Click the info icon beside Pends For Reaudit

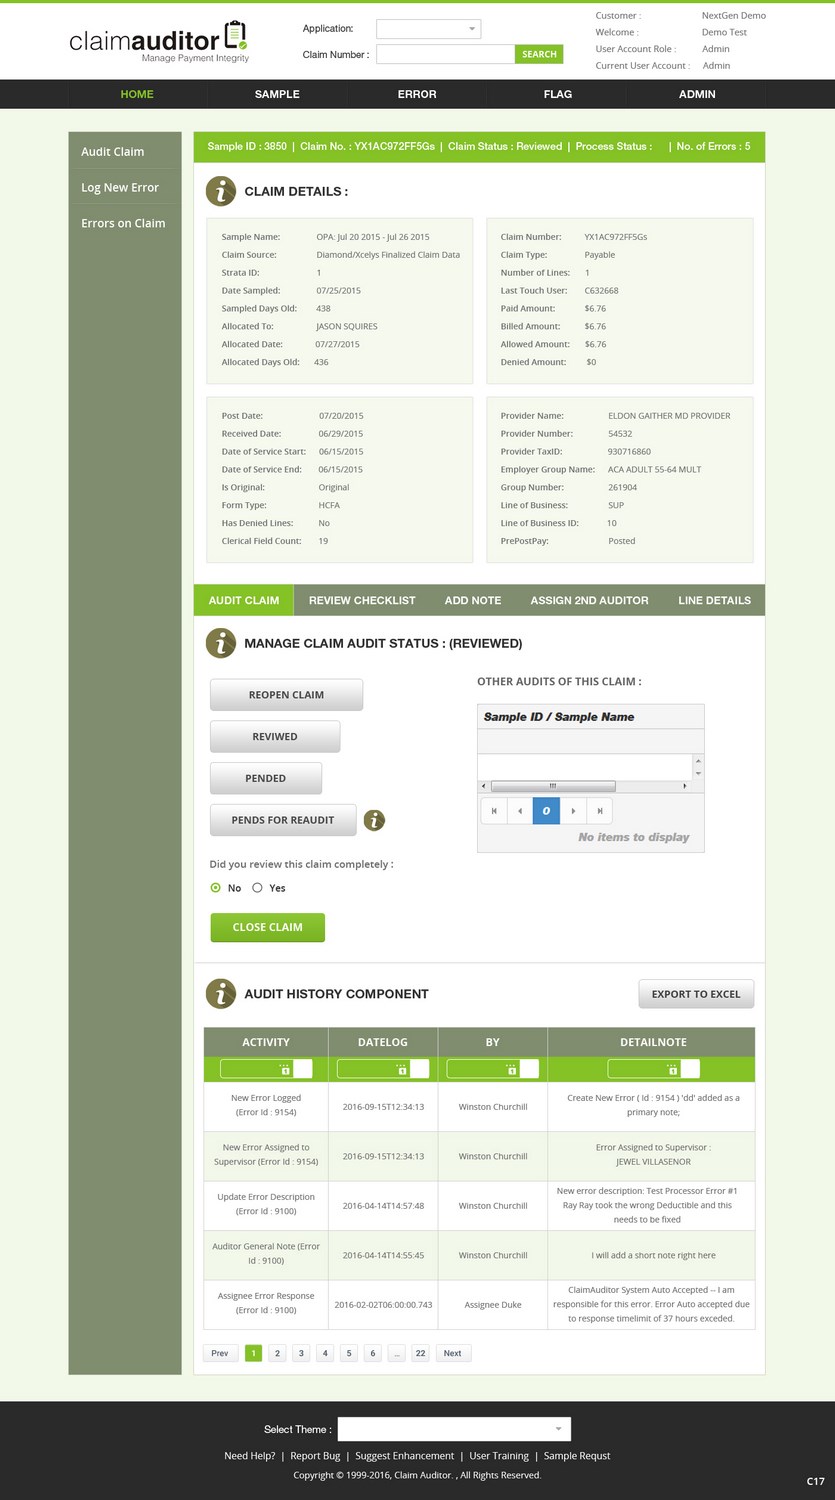click(374, 820)
